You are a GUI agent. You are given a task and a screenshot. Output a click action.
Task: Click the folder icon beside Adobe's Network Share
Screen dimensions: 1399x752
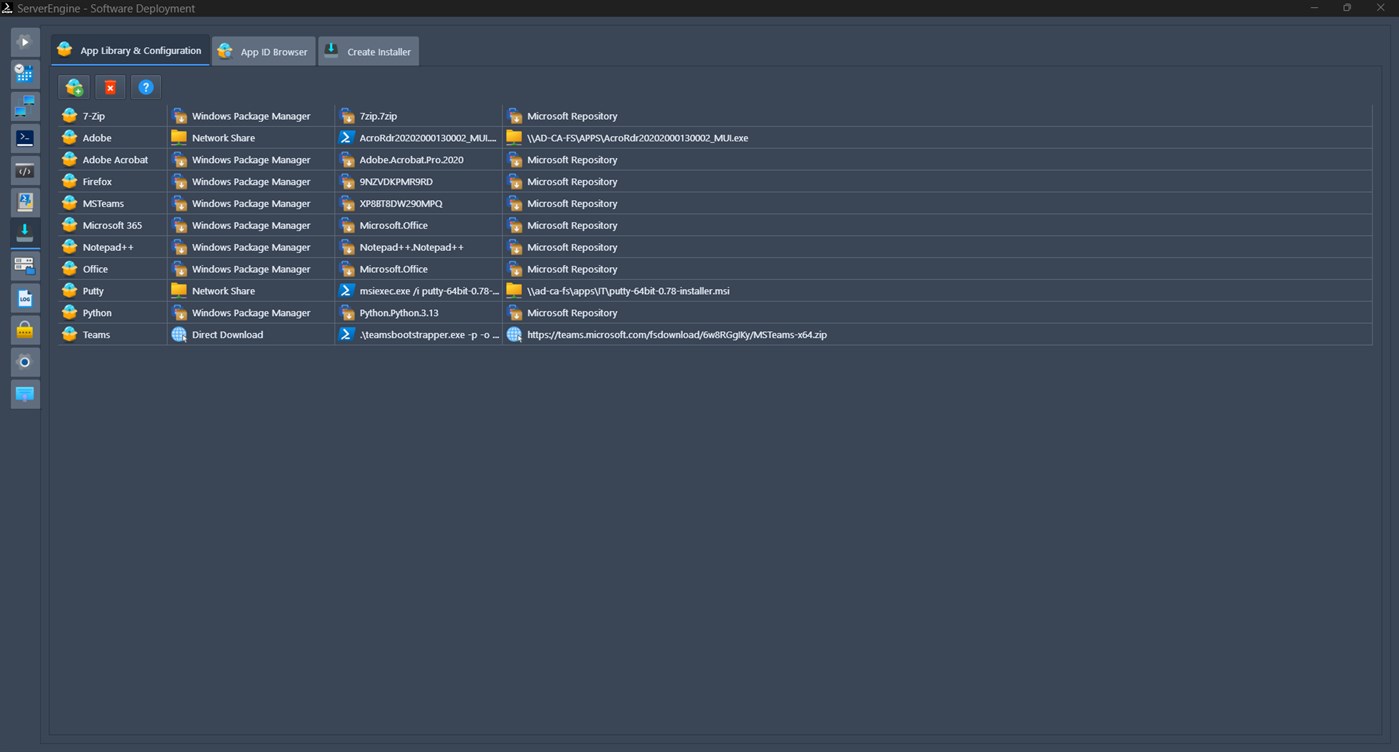pos(179,138)
